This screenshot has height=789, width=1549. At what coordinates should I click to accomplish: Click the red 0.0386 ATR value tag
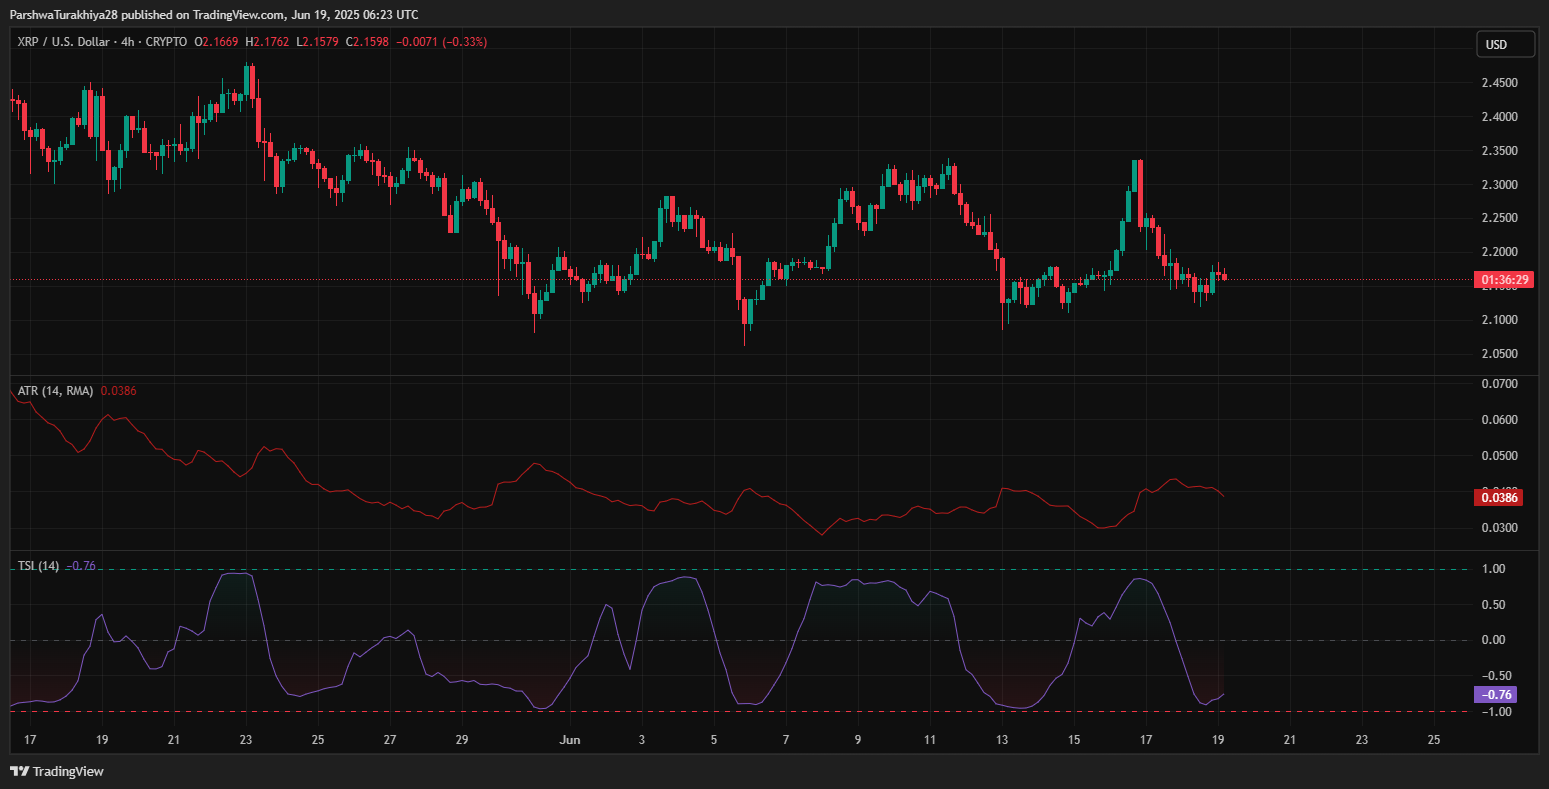pos(1499,497)
